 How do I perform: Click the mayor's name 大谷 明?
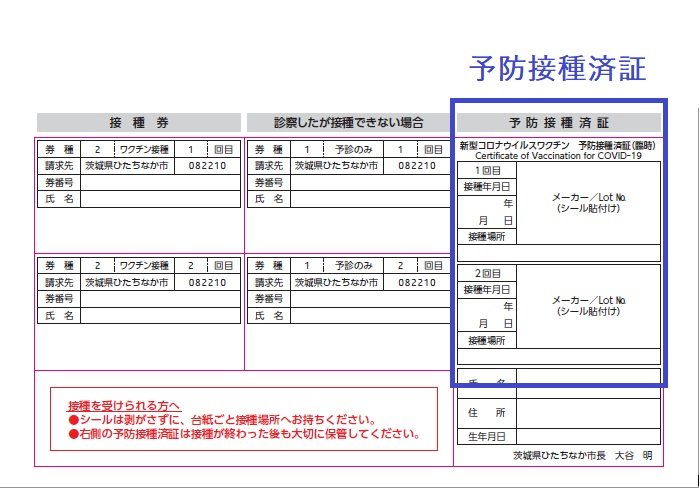633,455
